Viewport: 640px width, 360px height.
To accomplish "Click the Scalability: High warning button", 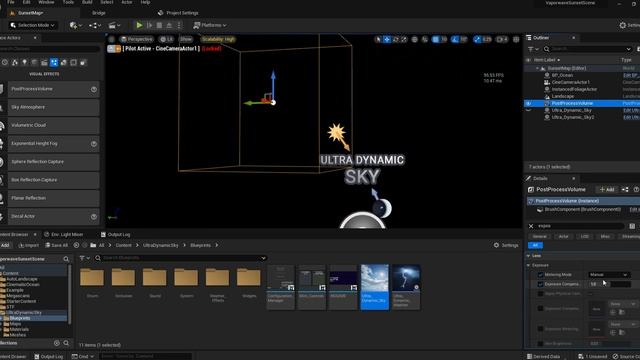I will [218, 39].
